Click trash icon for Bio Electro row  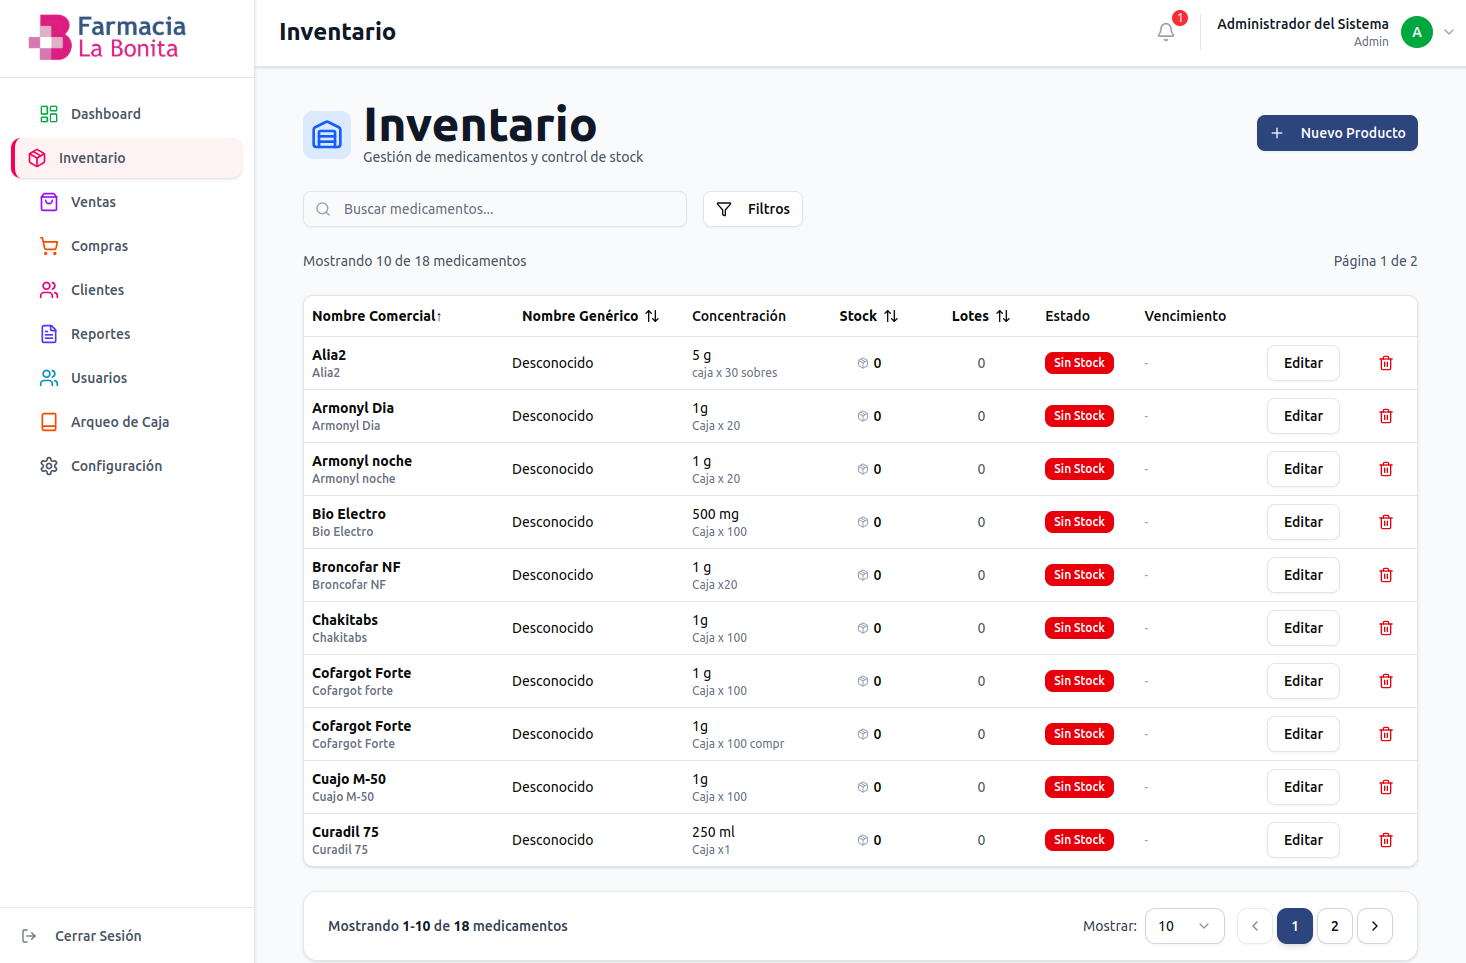pyautogui.click(x=1386, y=522)
